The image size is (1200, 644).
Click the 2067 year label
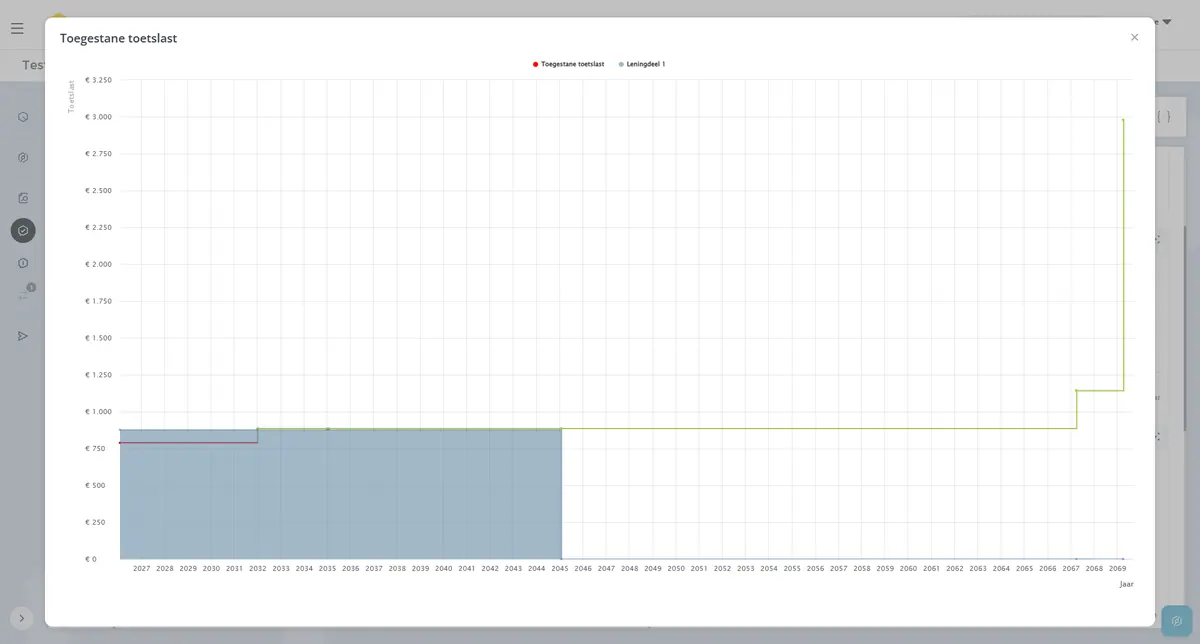[x=1071, y=568]
